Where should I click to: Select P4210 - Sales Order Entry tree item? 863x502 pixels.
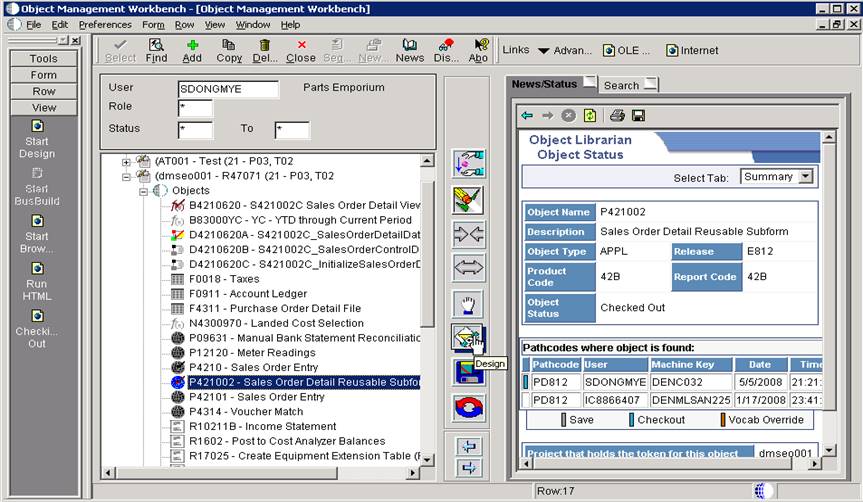click(253, 367)
